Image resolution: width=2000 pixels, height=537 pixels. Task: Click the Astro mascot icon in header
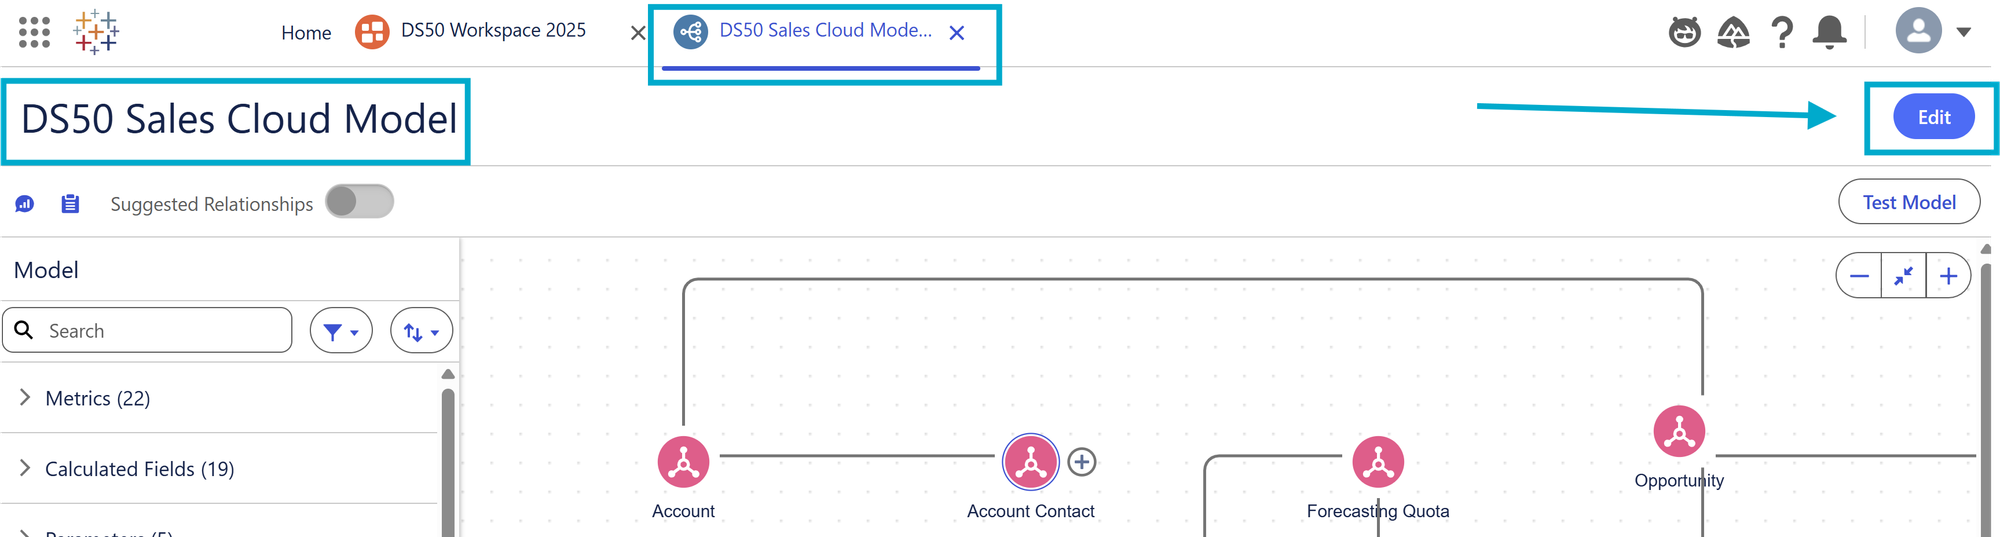click(1685, 32)
